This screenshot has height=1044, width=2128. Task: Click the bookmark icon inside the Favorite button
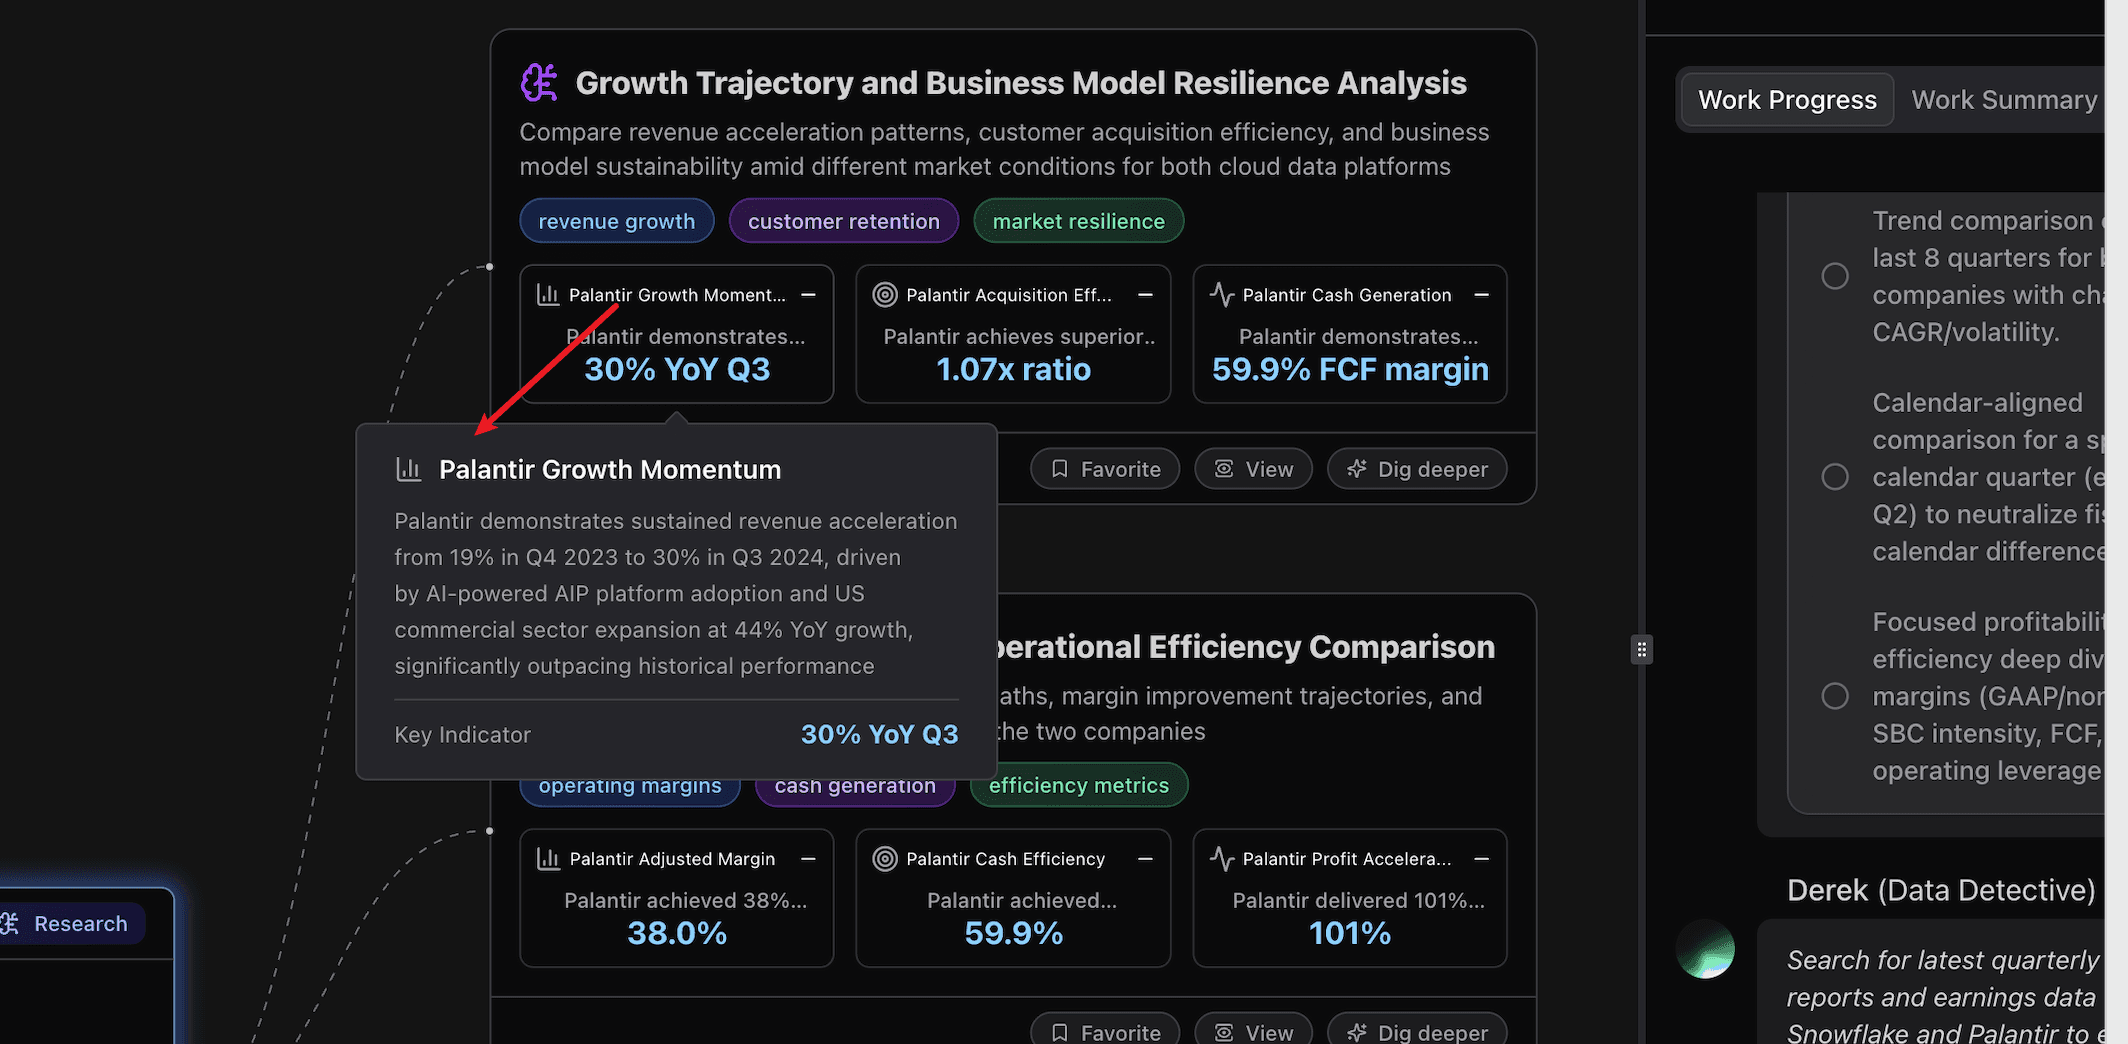point(1060,468)
